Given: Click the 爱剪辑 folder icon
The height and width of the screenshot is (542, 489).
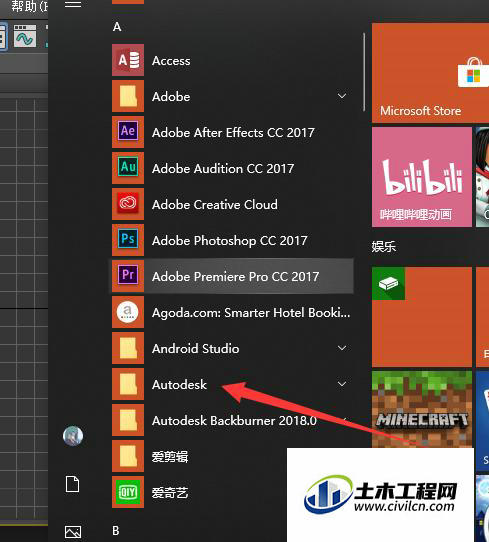Looking at the screenshot, I should pyautogui.click(x=128, y=456).
